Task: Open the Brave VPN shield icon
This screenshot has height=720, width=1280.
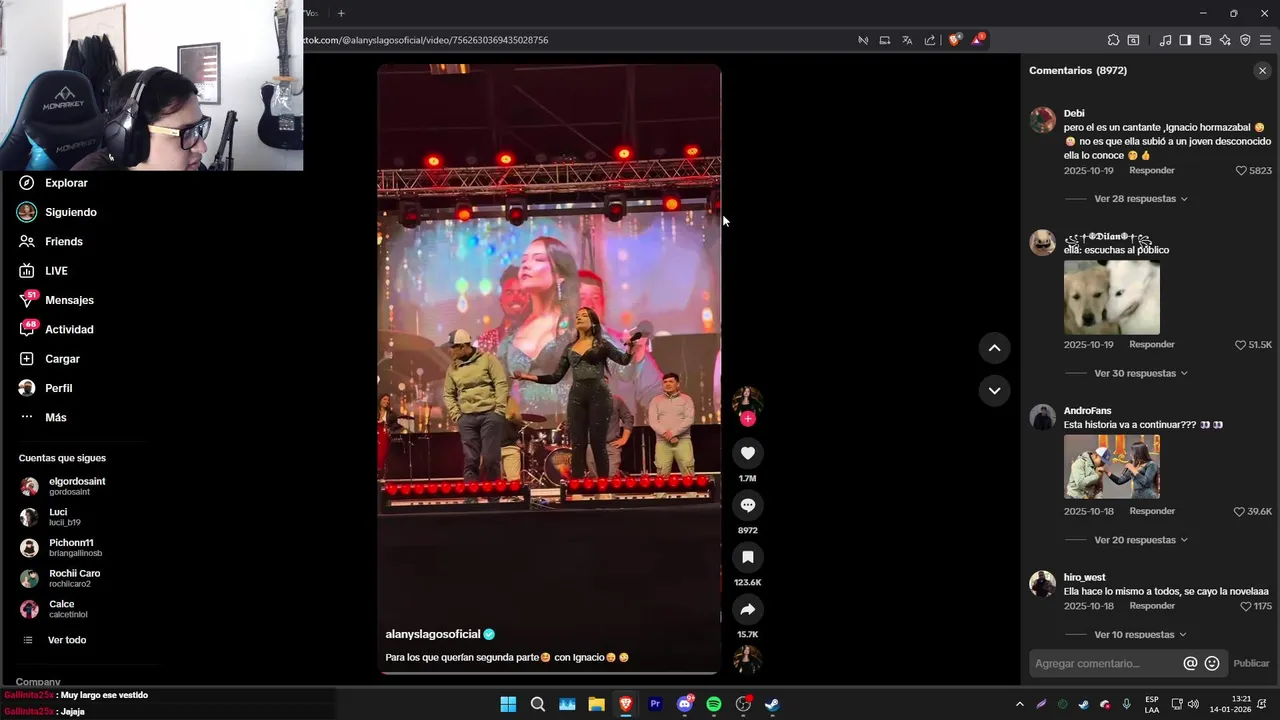Action: pyautogui.click(x=1245, y=40)
